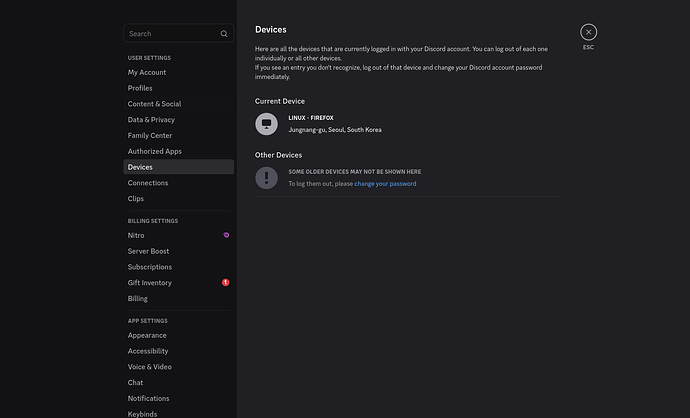View Authorized Apps
Image resolution: width=690 pixels, height=418 pixels.
[x=178, y=151]
